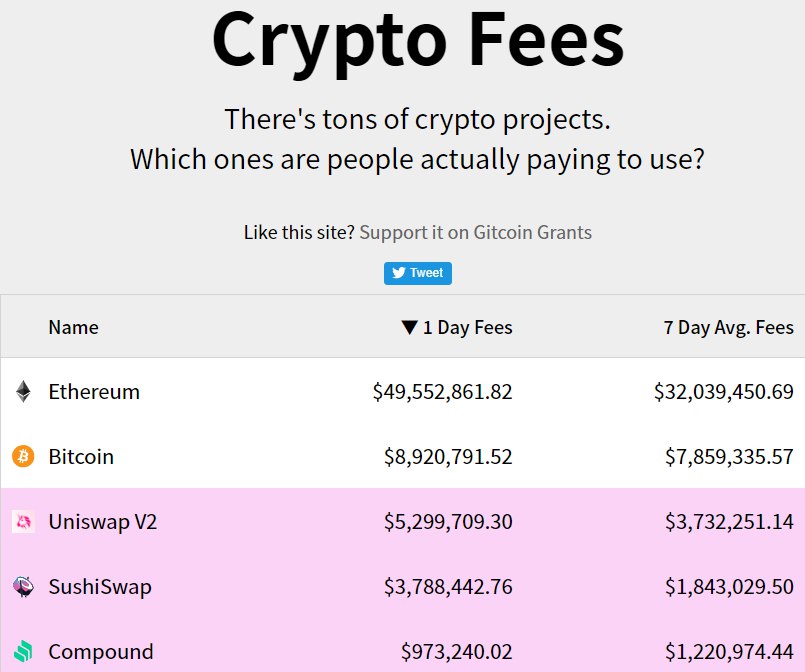The height and width of the screenshot is (672, 805).
Task: Toggle sort arrow beside 1 Day Fees
Action: 410,327
